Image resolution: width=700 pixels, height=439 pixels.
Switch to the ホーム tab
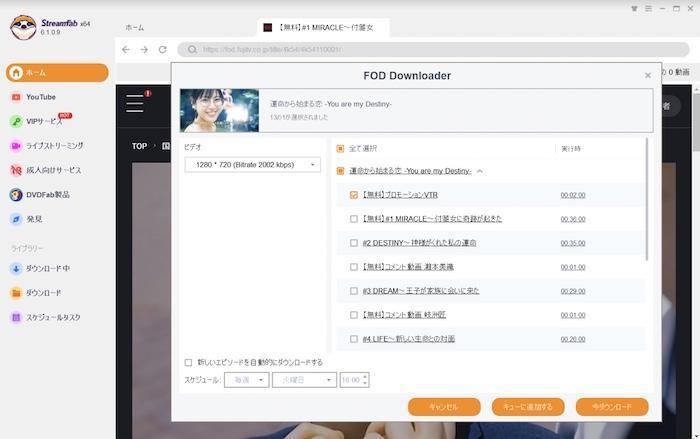pos(135,28)
